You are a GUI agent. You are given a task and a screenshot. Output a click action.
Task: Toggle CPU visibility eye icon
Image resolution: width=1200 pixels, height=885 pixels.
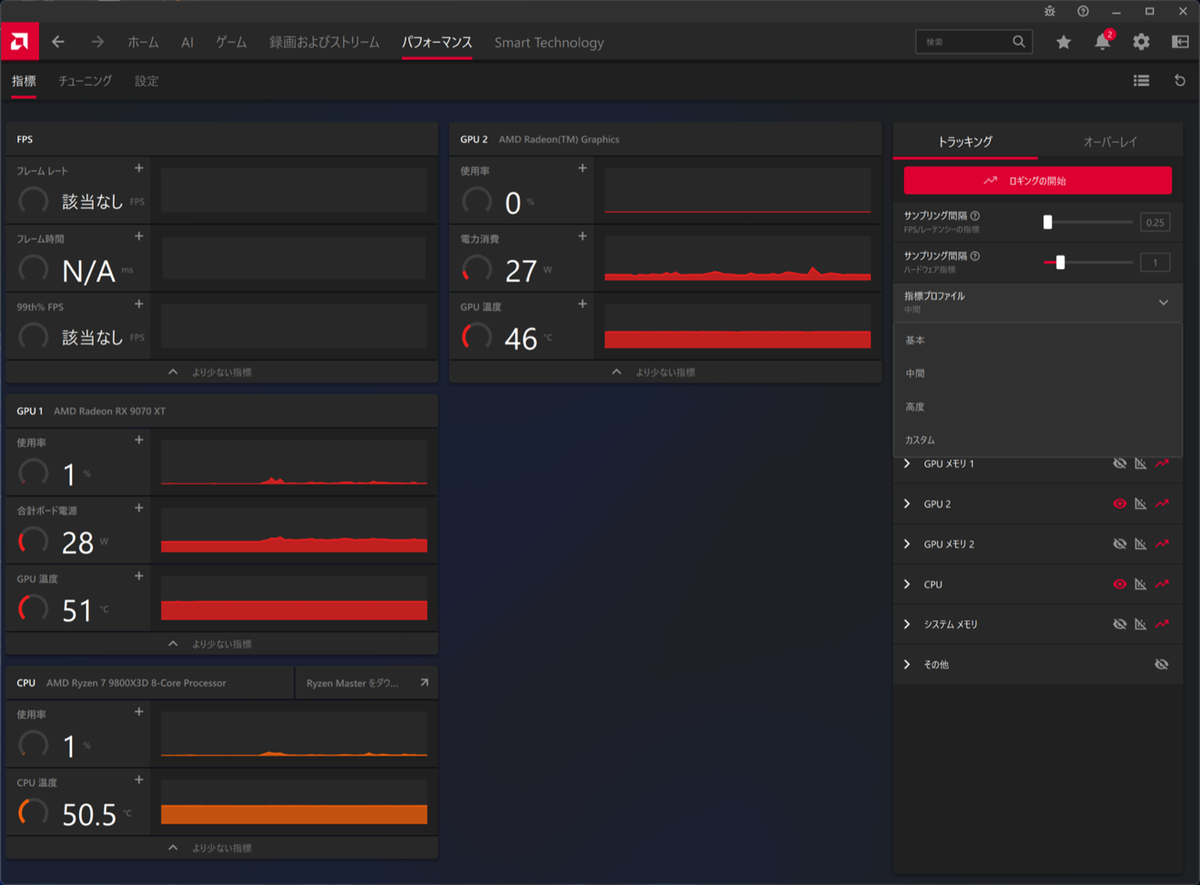(x=1120, y=584)
